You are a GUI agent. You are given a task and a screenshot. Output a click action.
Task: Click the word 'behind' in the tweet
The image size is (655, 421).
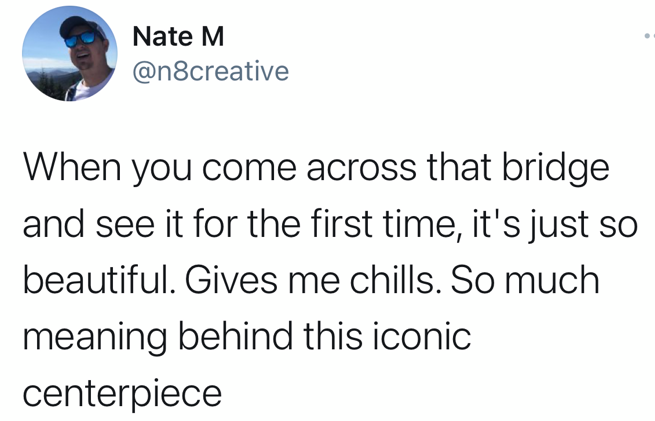tap(236, 336)
